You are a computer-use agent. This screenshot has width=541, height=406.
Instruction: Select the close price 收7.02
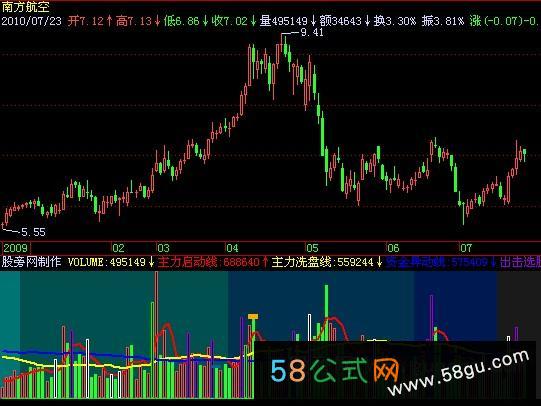(x=229, y=21)
